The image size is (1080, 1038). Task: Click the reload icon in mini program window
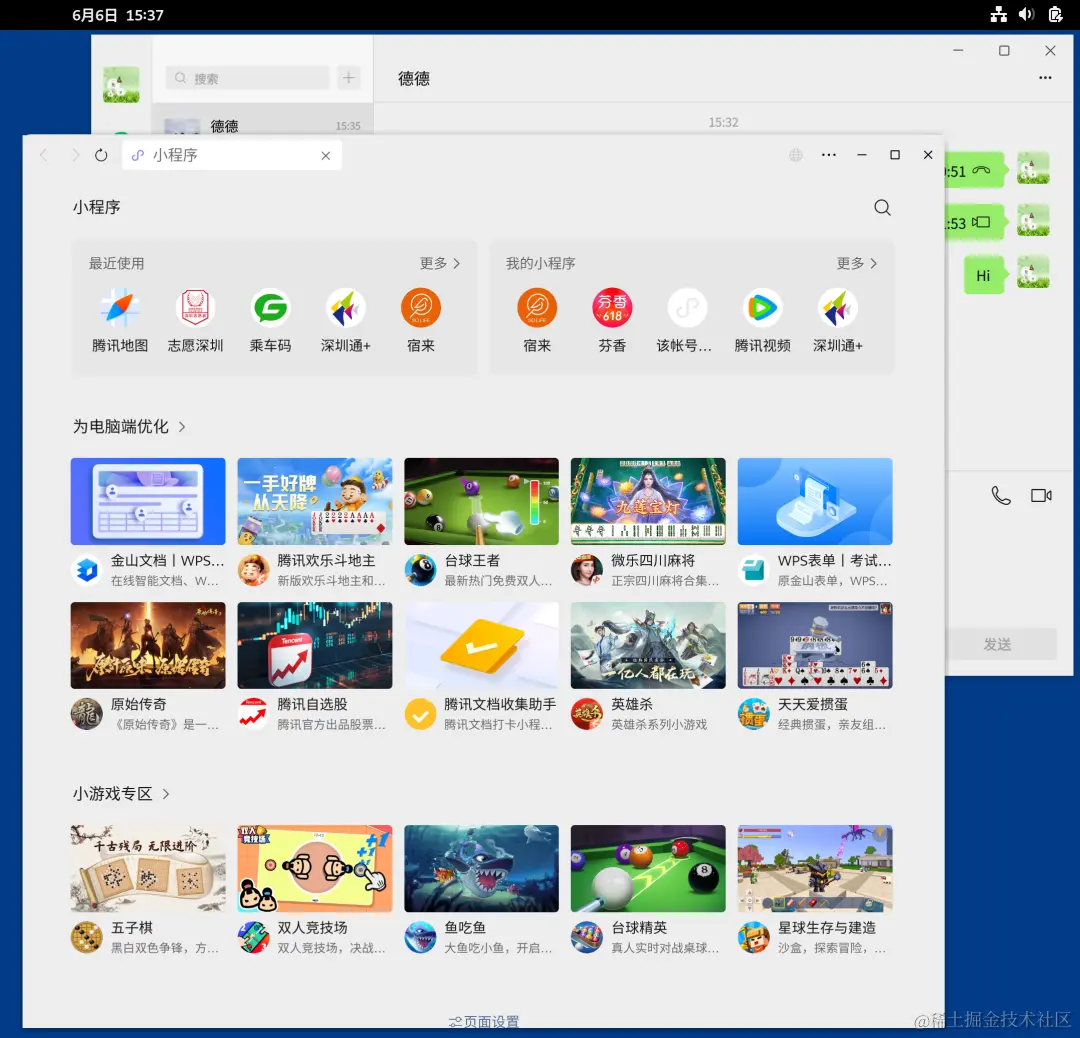pos(101,155)
